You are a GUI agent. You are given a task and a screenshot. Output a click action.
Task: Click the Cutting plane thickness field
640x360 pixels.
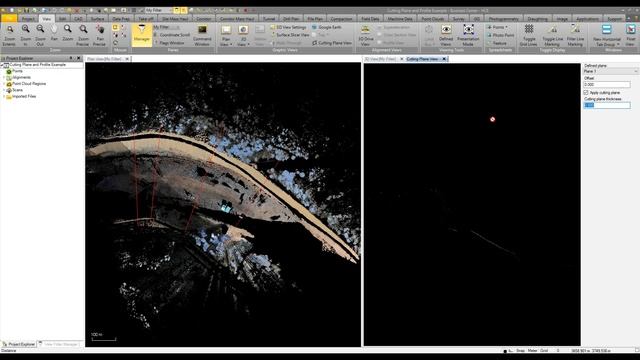607,105
